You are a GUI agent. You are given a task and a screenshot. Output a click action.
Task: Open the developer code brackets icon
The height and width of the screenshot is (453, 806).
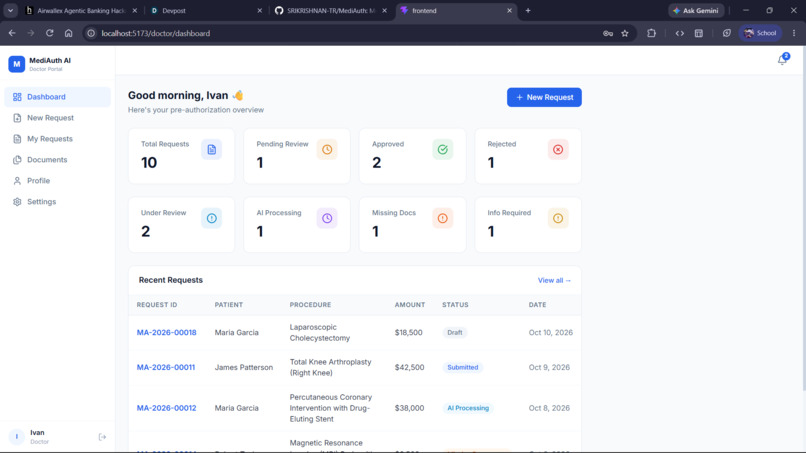680,33
